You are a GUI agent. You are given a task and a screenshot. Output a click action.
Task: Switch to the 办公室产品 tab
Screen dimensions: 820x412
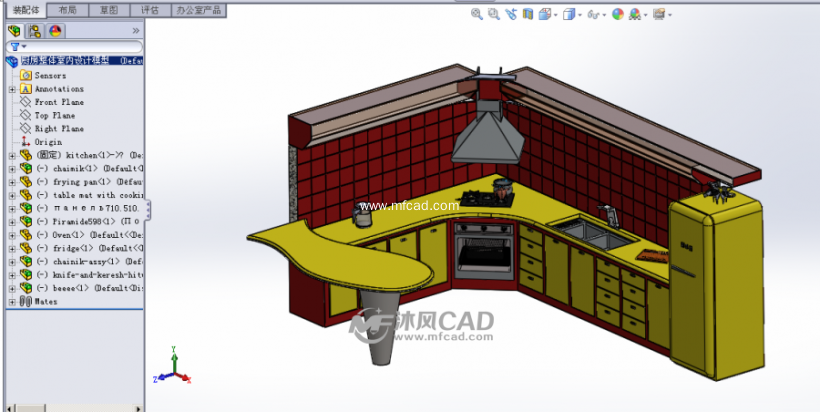click(199, 10)
